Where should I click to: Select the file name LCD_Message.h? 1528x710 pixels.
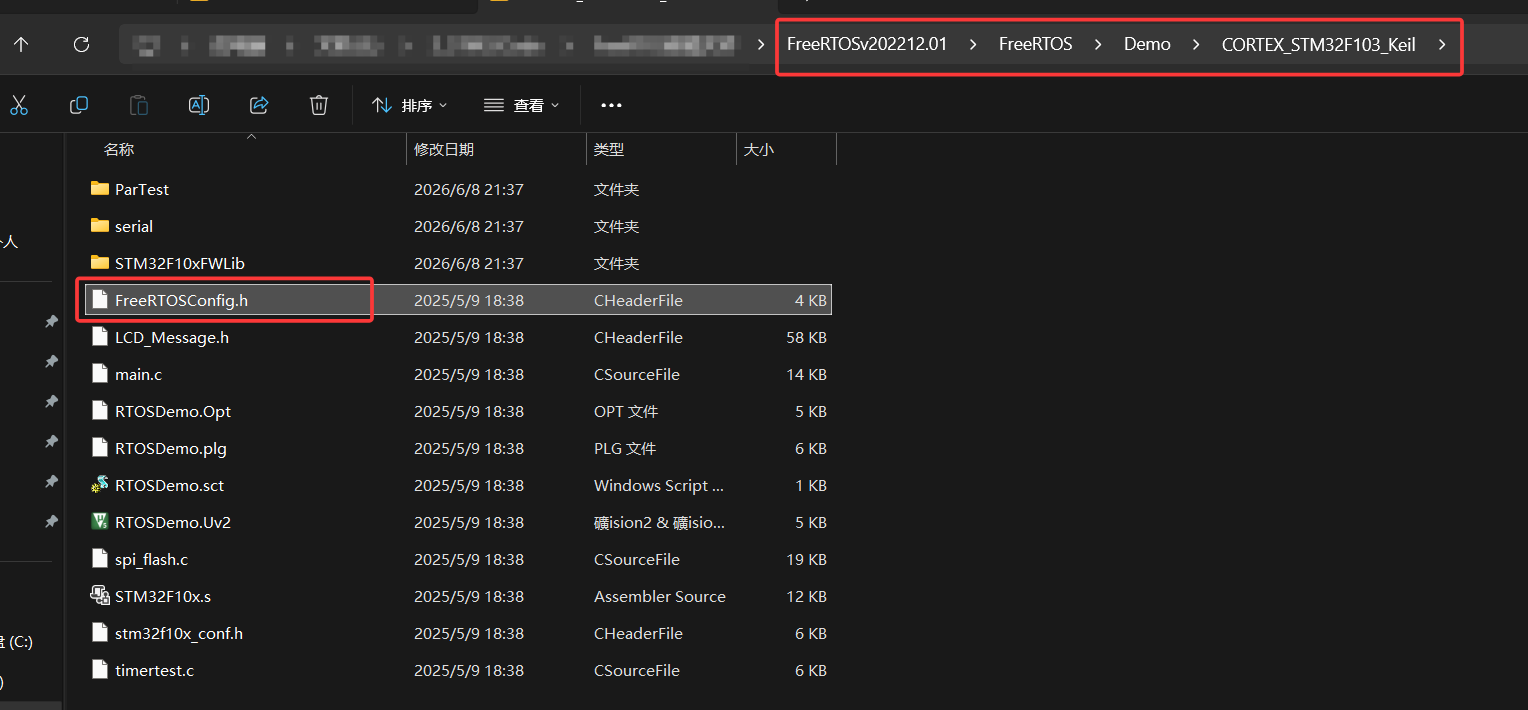(x=172, y=337)
